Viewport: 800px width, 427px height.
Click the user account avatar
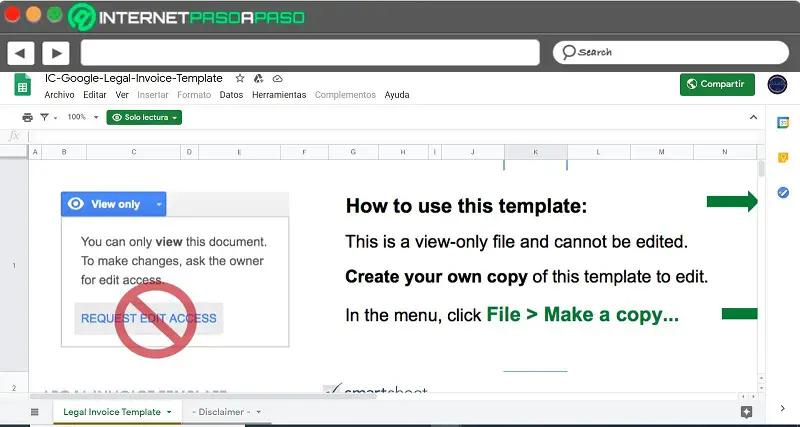(777, 84)
